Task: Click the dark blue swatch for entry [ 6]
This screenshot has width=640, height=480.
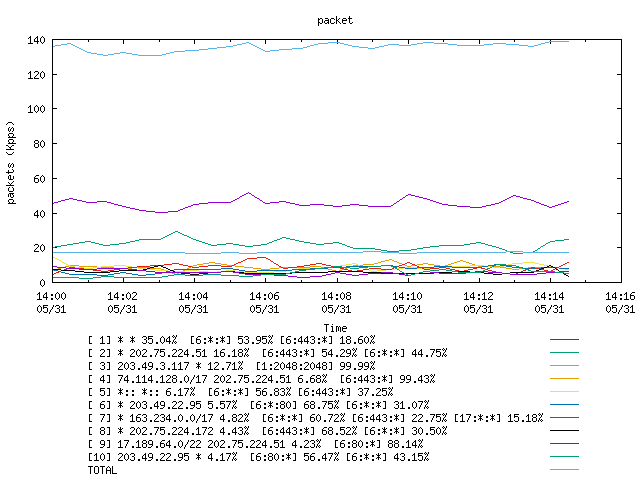Action: click(564, 405)
